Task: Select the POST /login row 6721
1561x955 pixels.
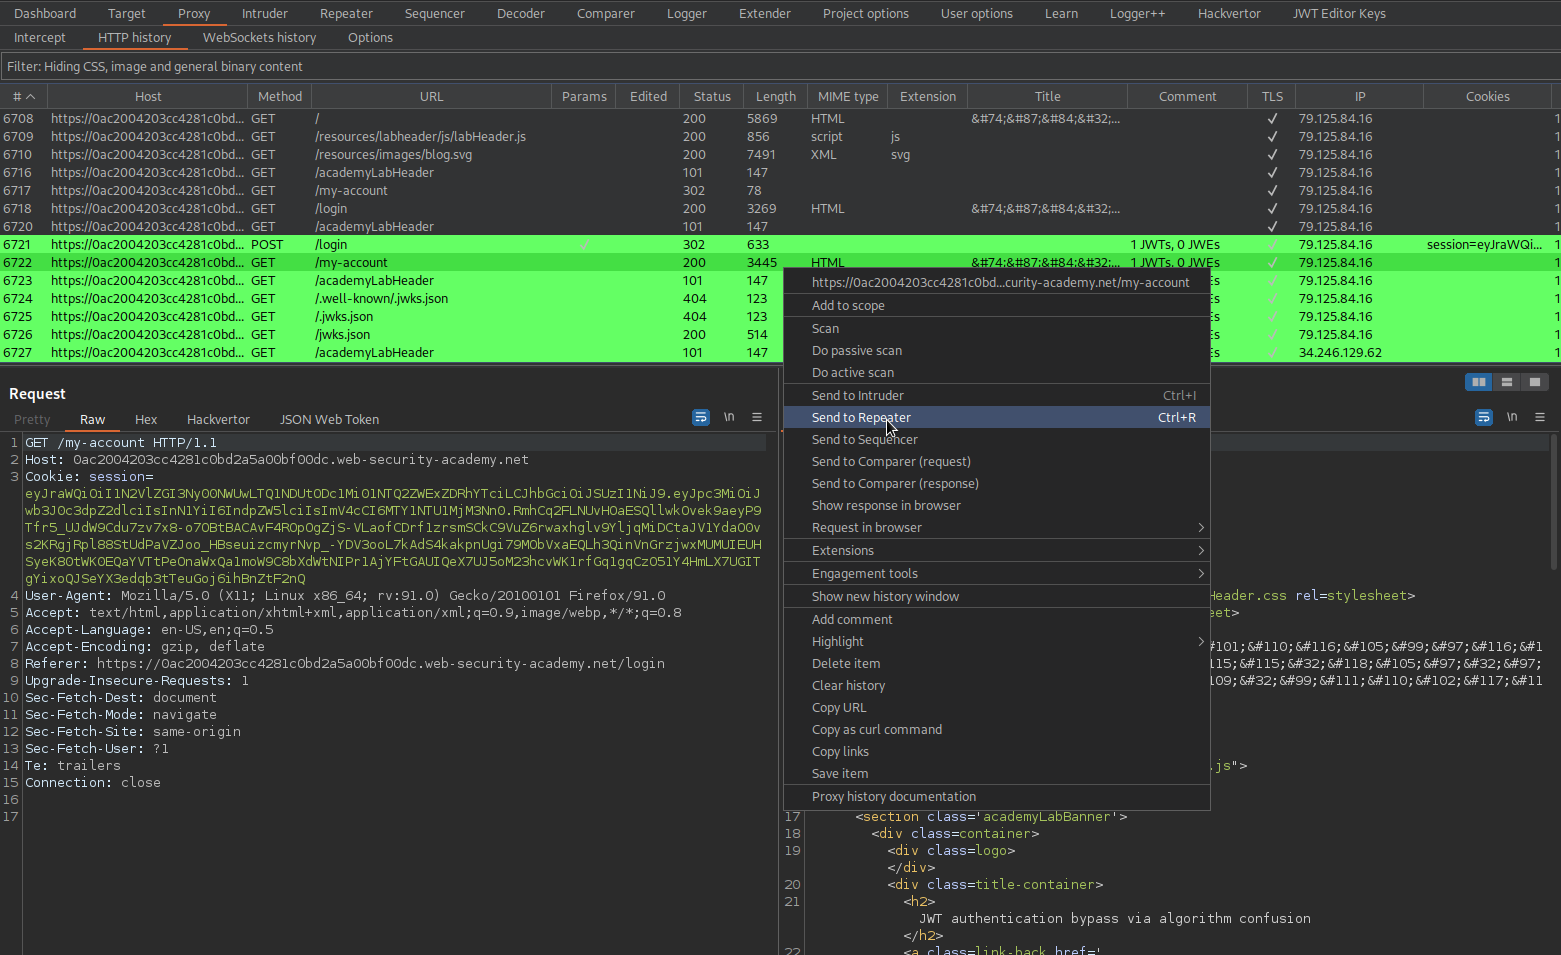Action: 780,245
